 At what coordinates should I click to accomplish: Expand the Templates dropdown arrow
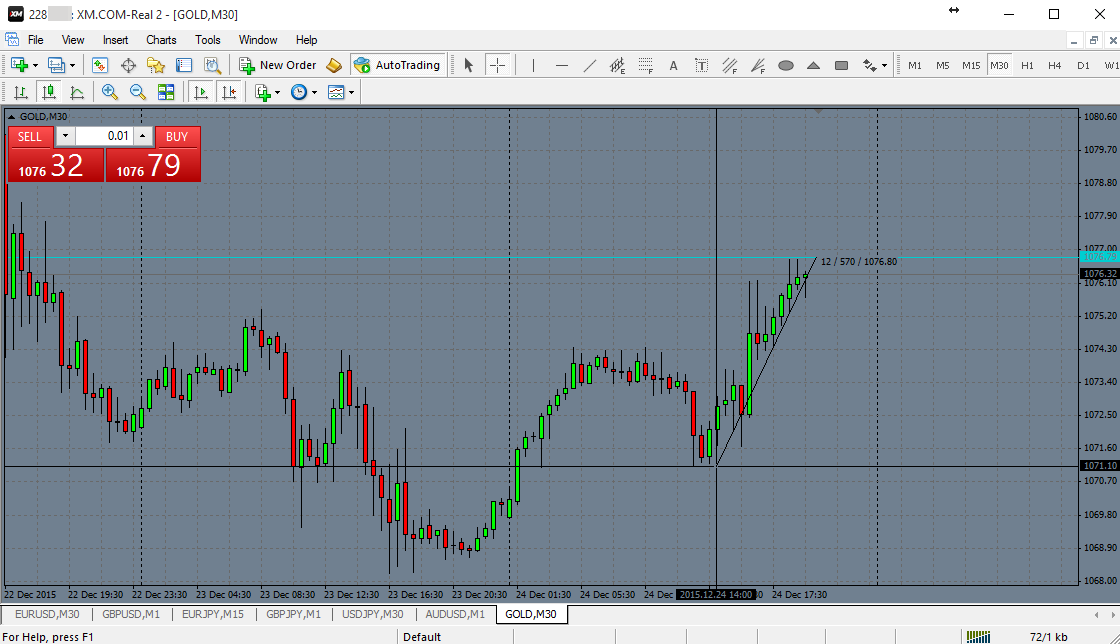coord(351,93)
